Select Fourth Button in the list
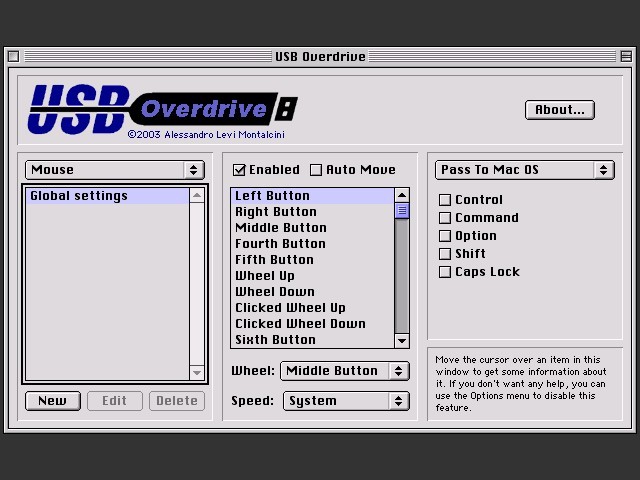 coord(313,244)
